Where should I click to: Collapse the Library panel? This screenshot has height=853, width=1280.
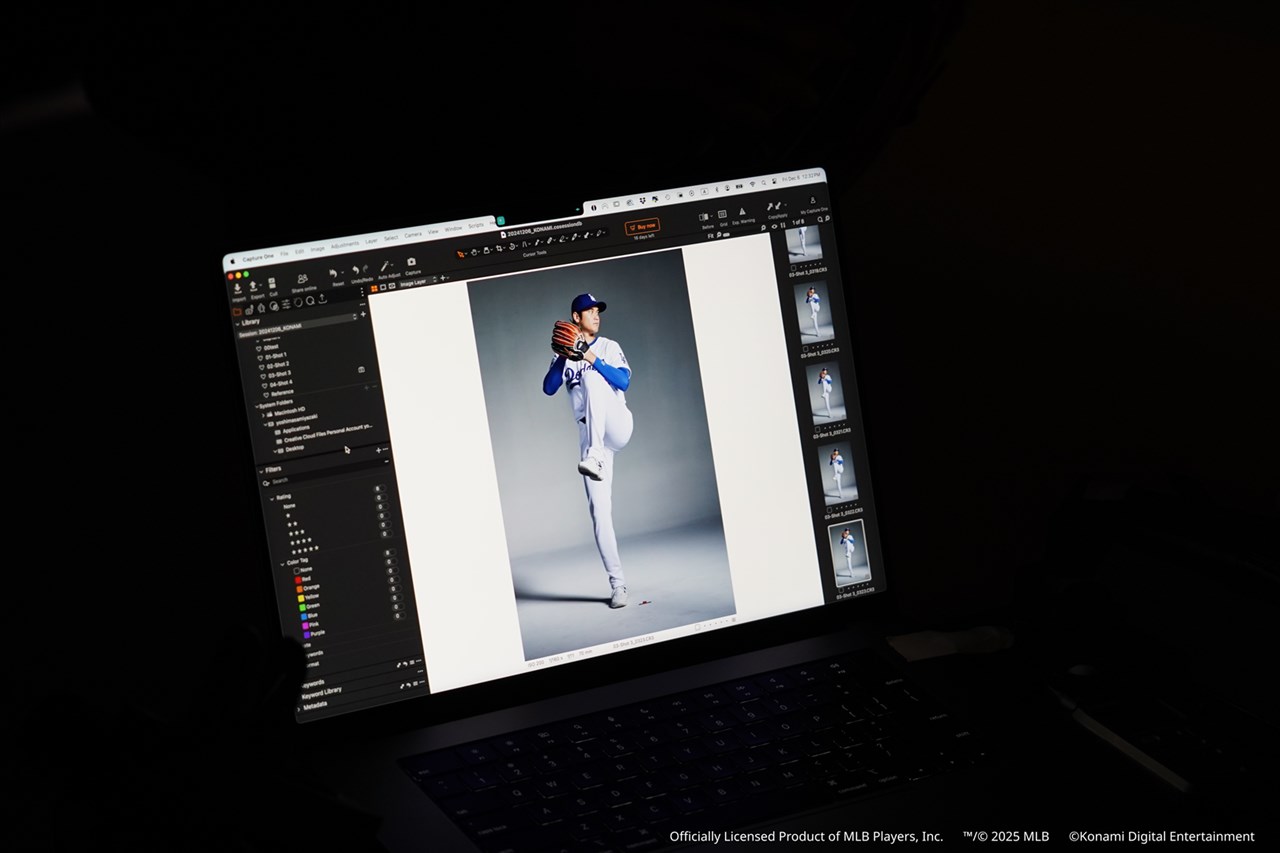[x=238, y=323]
